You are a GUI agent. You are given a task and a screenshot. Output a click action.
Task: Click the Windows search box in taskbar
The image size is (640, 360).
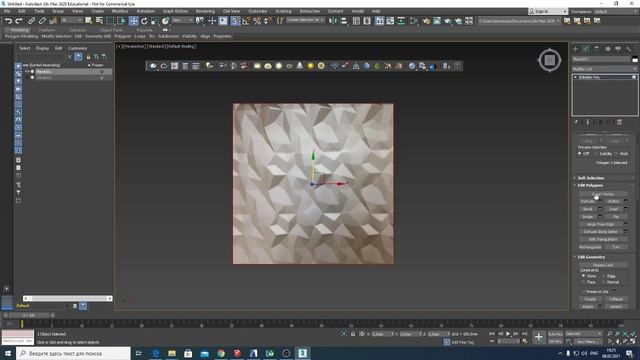(x=73, y=353)
